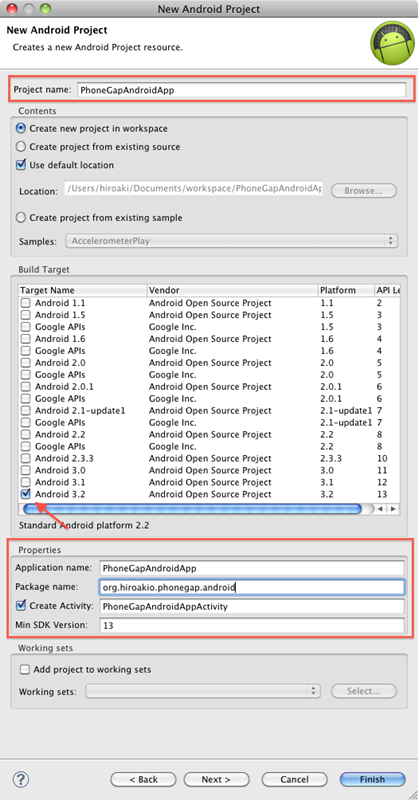Check the Android 2.2 target checkbox
Image resolution: width=418 pixels, height=800 pixels.
point(25,434)
